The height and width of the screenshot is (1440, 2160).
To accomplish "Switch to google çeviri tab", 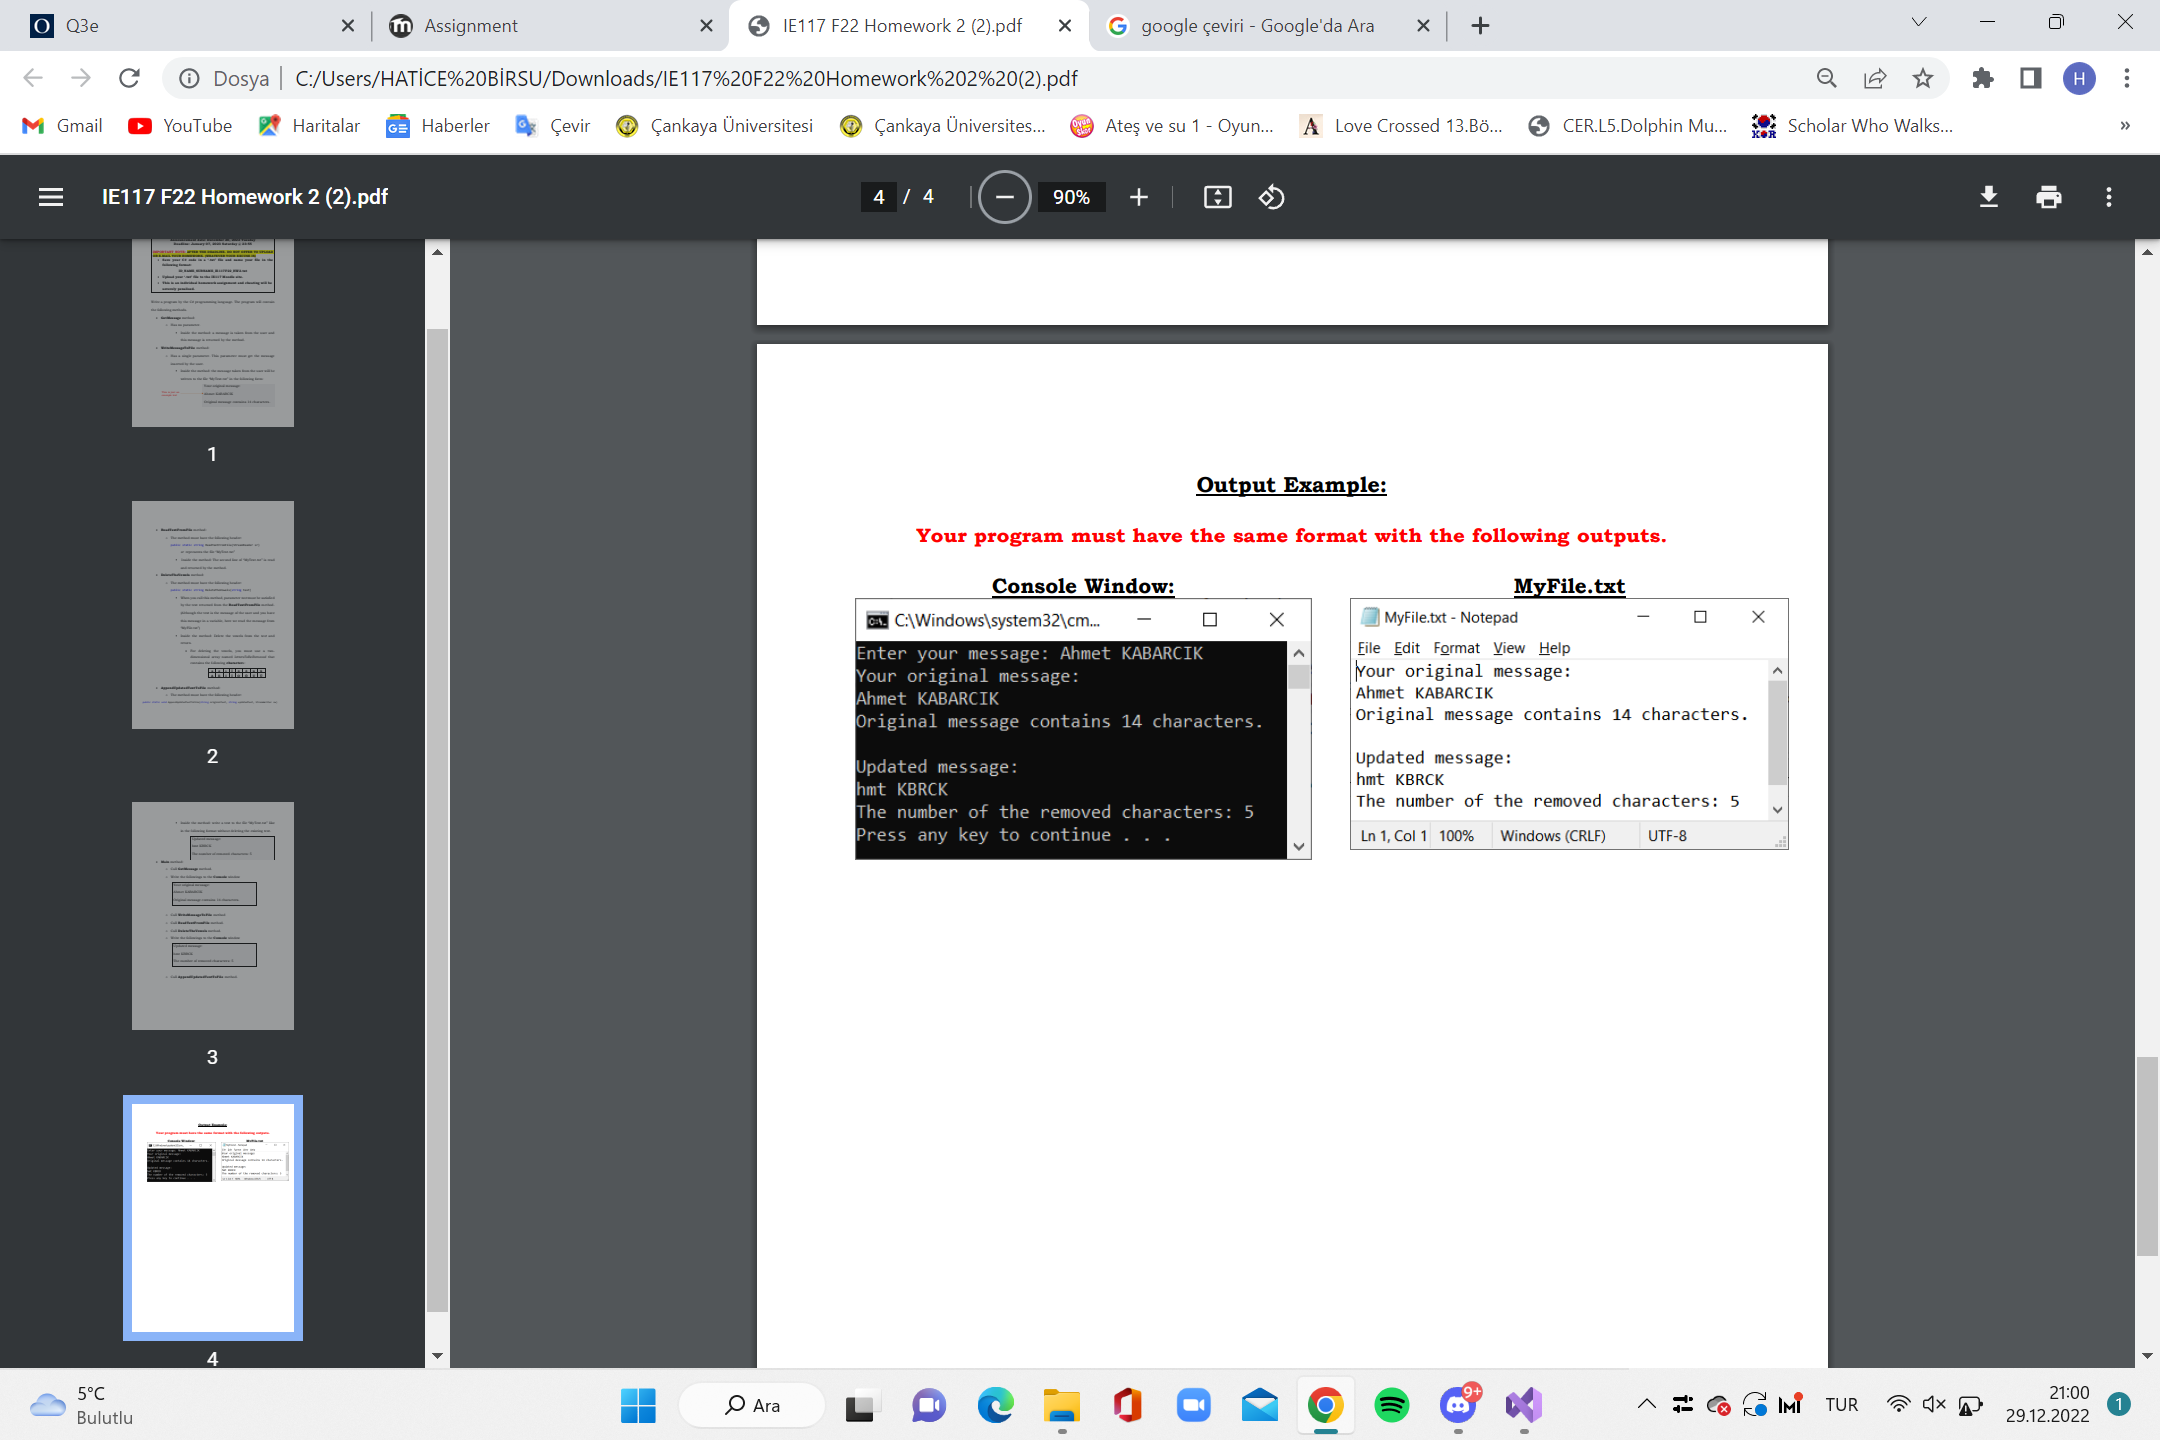I will tap(1256, 26).
